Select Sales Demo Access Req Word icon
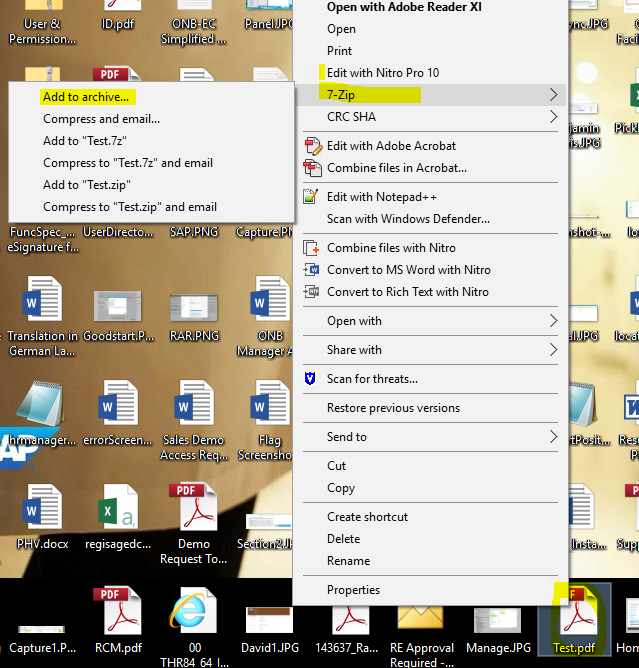 tap(194, 403)
